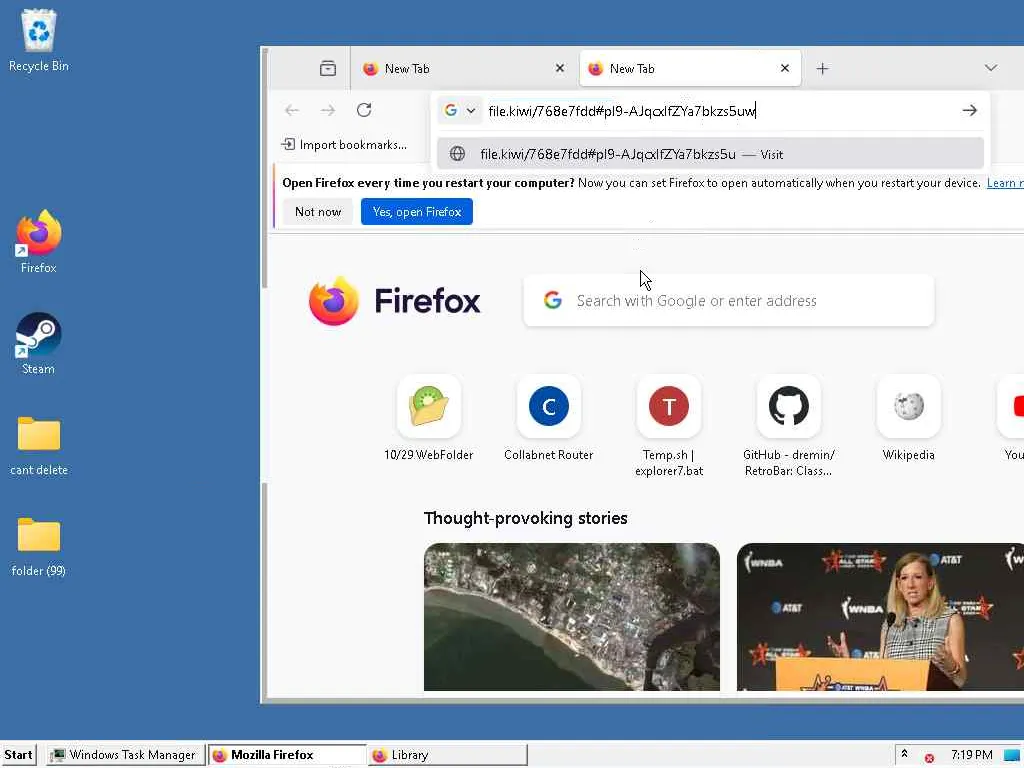Click the Google icon in page search box
1024x768 pixels.
[x=552, y=300]
